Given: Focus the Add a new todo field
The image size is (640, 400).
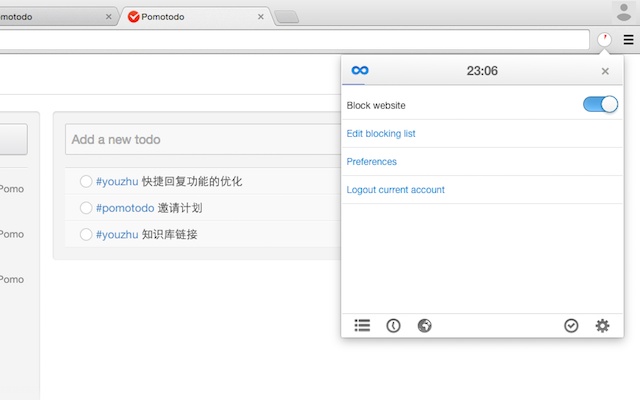Looking at the screenshot, I should (x=200, y=139).
